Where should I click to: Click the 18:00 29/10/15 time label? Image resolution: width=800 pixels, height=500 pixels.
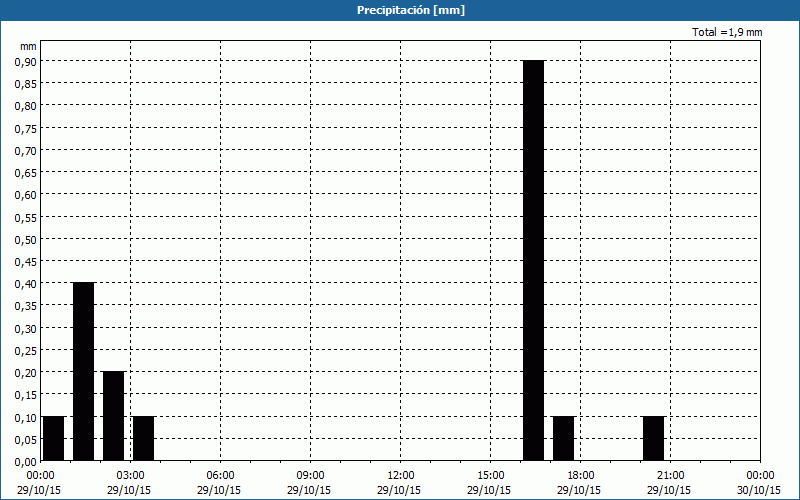(x=580, y=483)
